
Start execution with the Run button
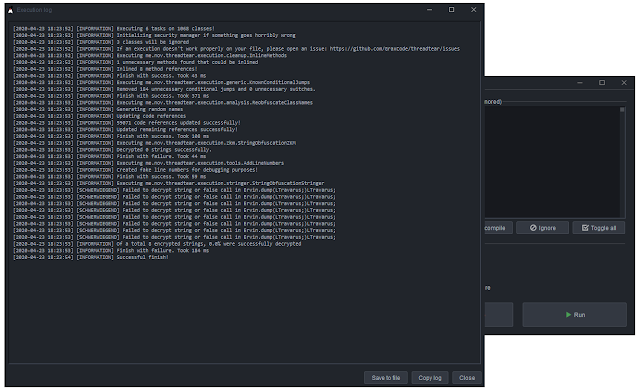point(575,314)
